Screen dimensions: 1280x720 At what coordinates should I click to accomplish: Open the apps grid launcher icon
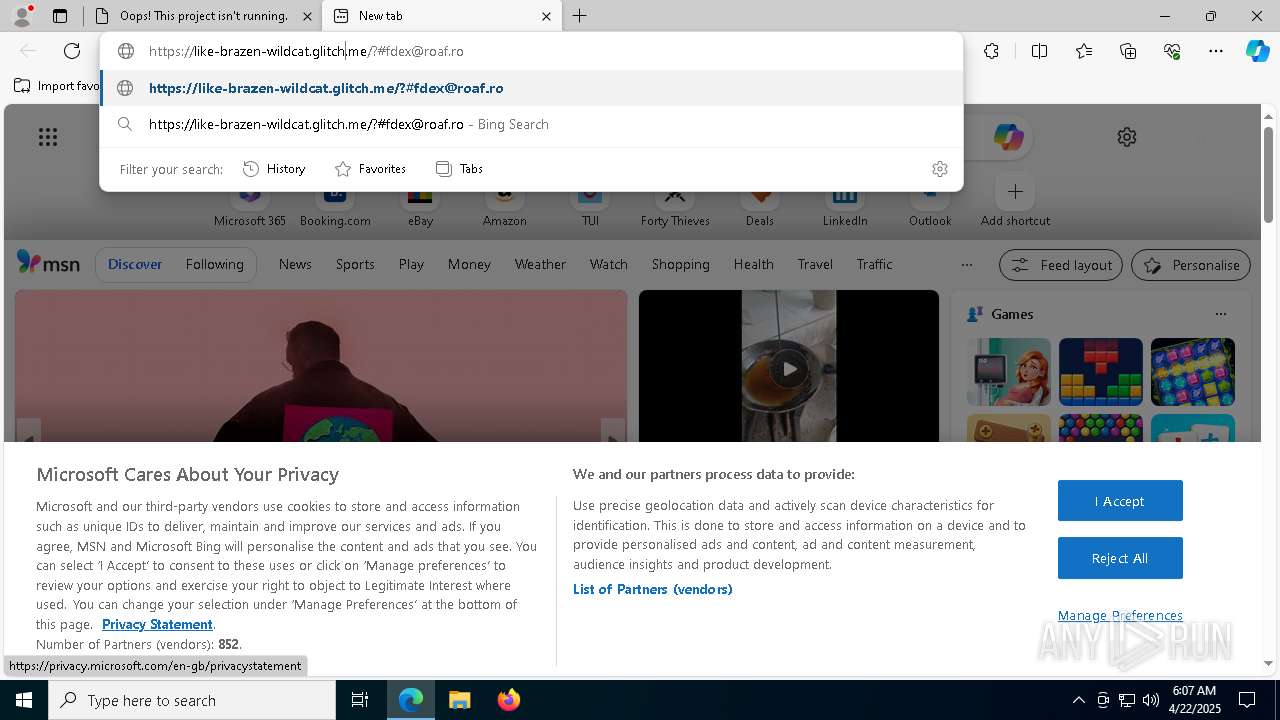(48, 137)
